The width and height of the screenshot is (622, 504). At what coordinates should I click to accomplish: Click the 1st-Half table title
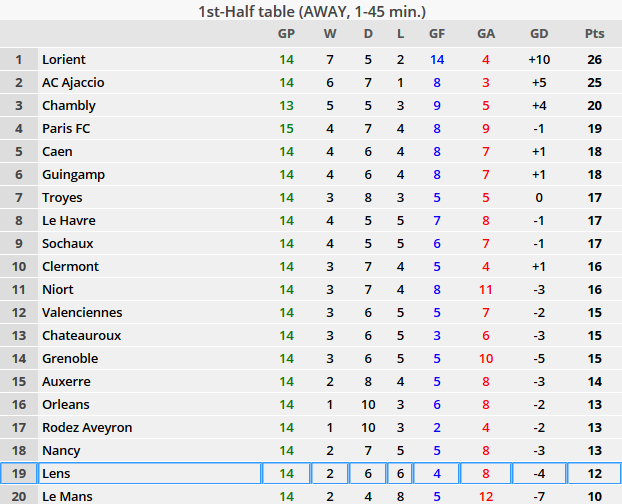pyautogui.click(x=311, y=11)
